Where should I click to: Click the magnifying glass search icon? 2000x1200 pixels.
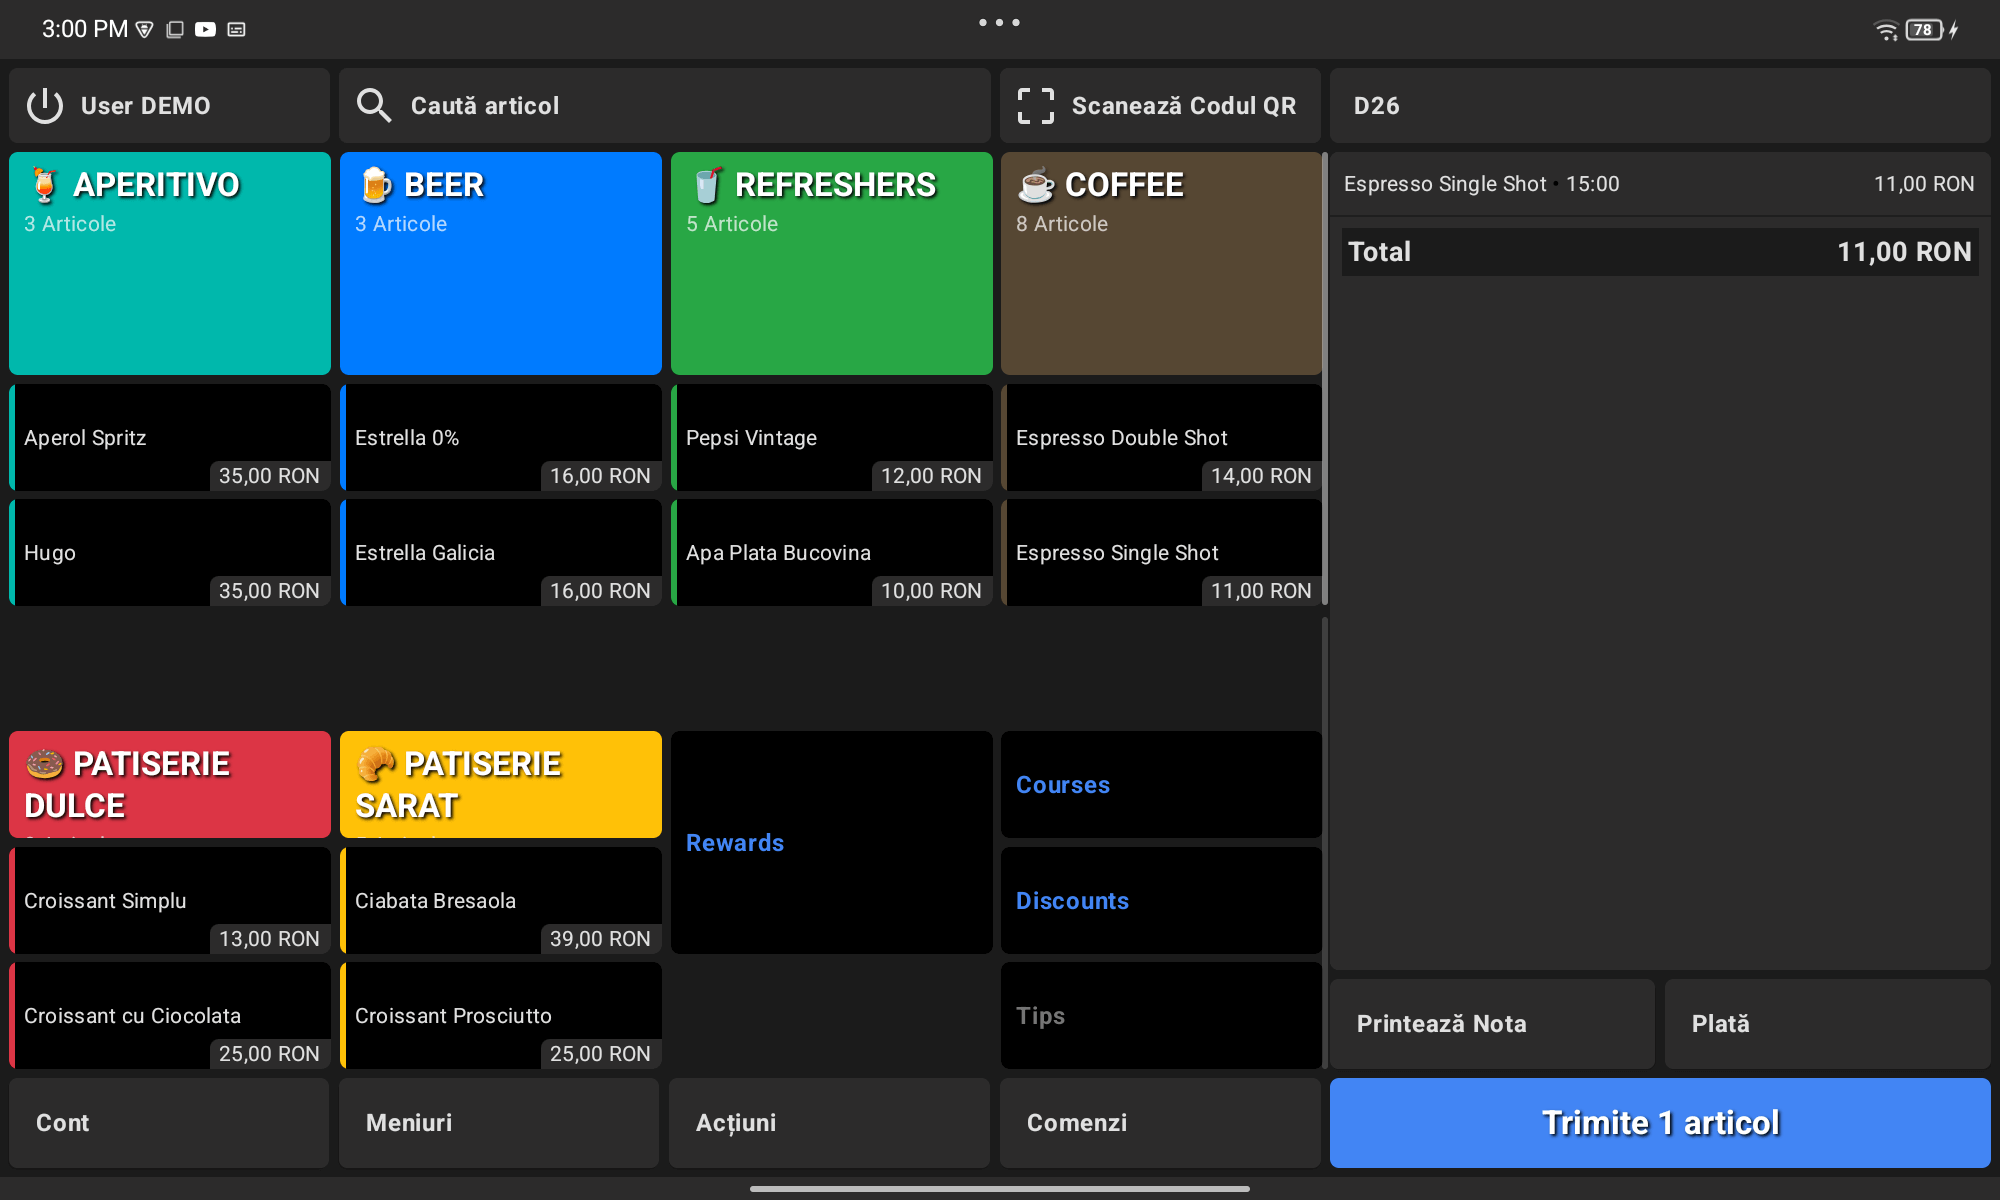tap(374, 106)
